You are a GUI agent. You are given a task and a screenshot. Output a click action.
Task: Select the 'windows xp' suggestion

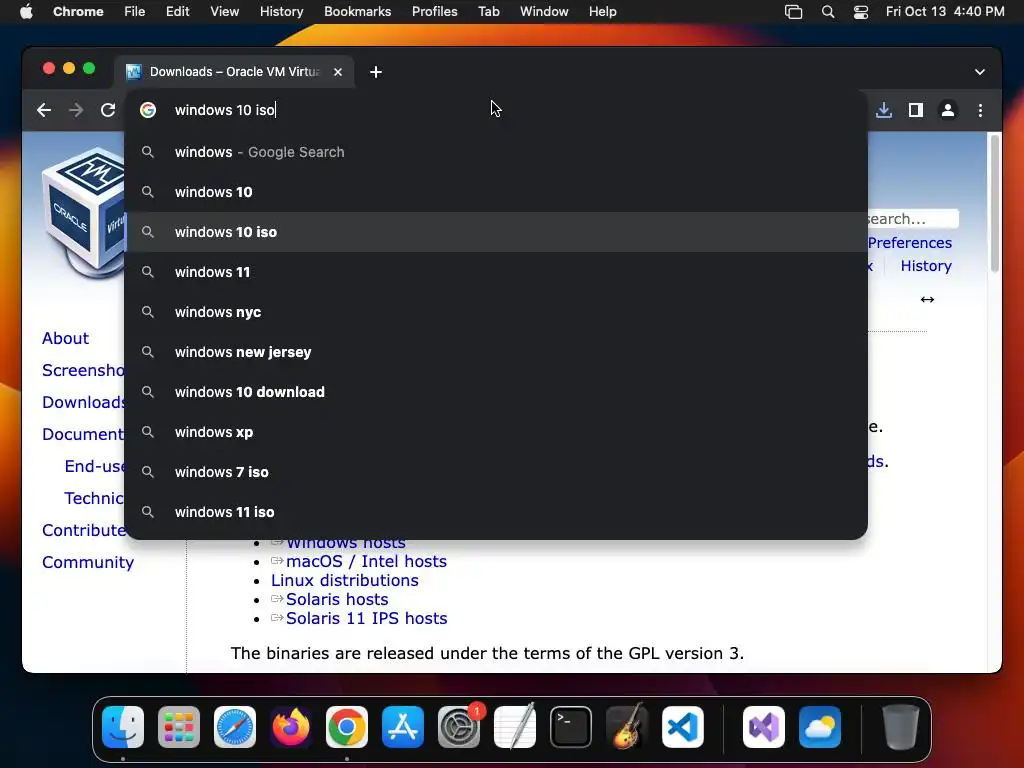496,432
